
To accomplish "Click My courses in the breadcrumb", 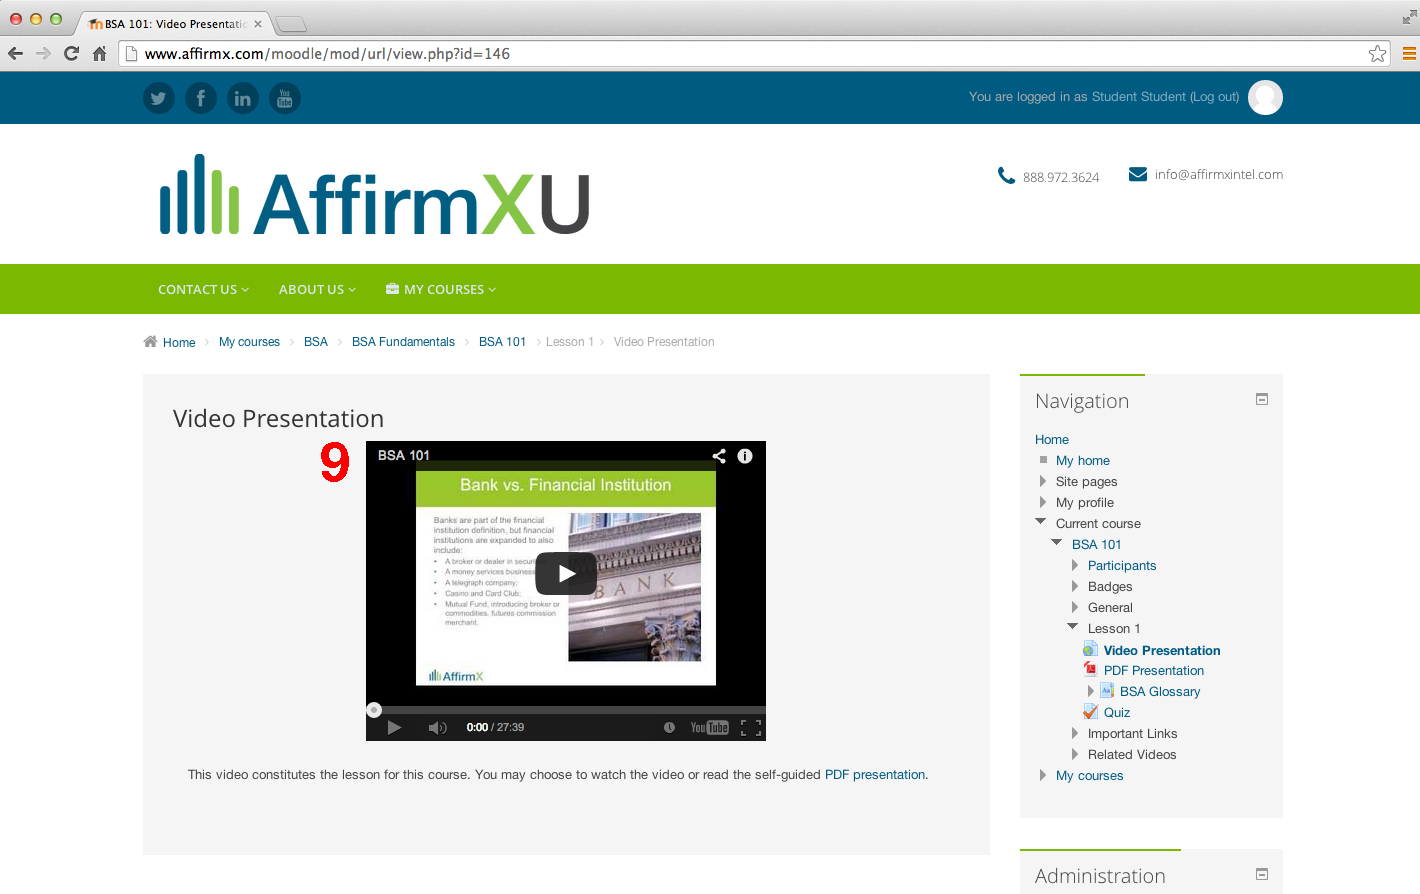I will pos(249,342).
